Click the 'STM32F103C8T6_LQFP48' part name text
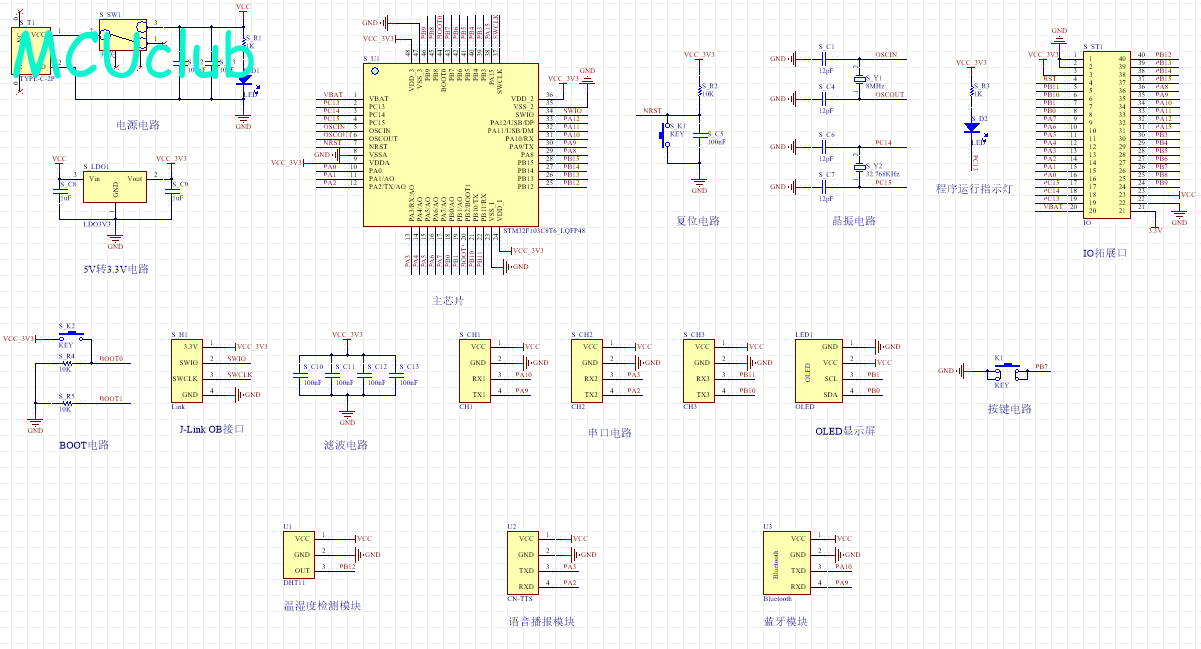 [544, 231]
